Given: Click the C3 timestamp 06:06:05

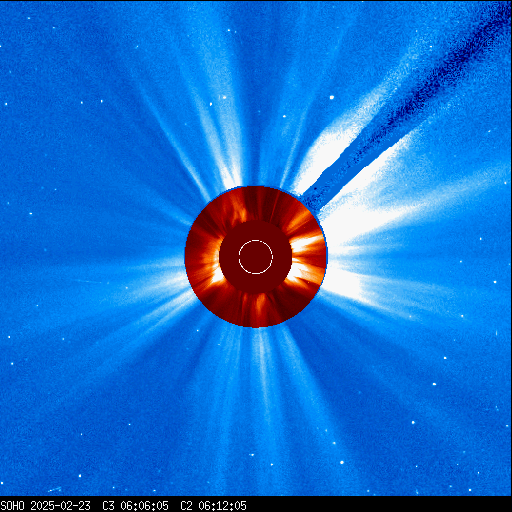Looking at the screenshot, I should [144, 506].
